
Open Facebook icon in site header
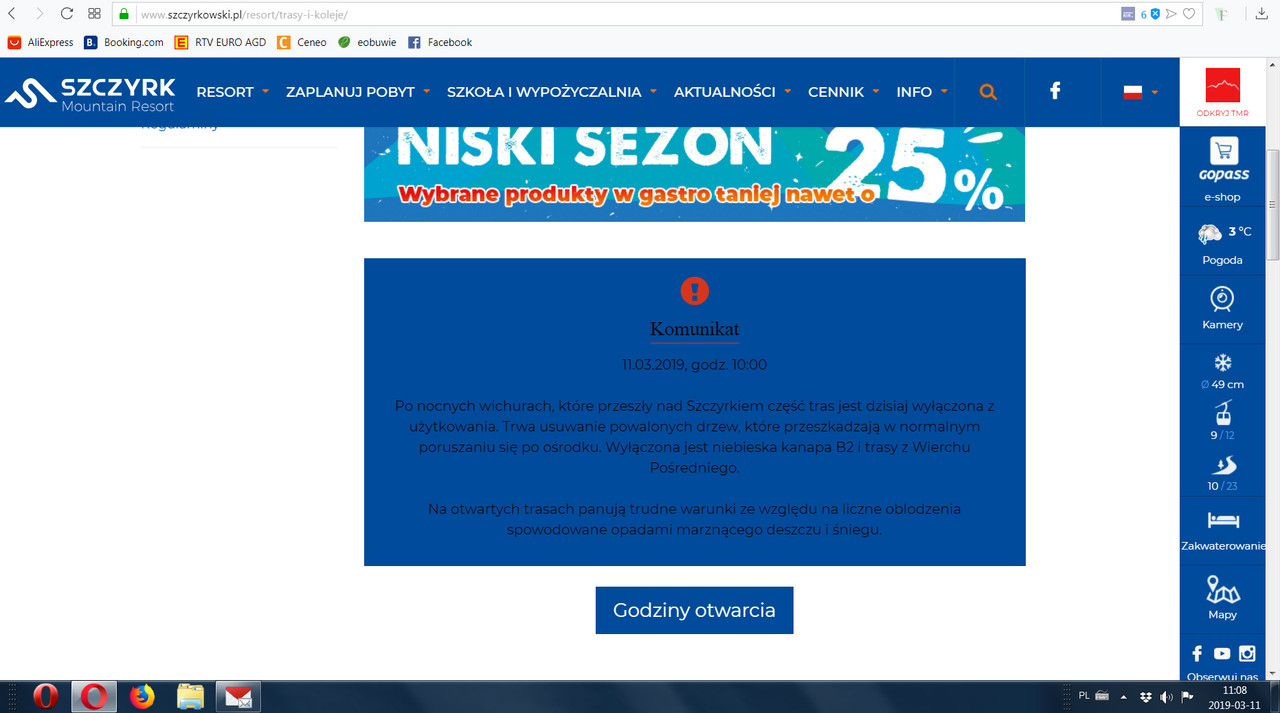tap(1055, 91)
